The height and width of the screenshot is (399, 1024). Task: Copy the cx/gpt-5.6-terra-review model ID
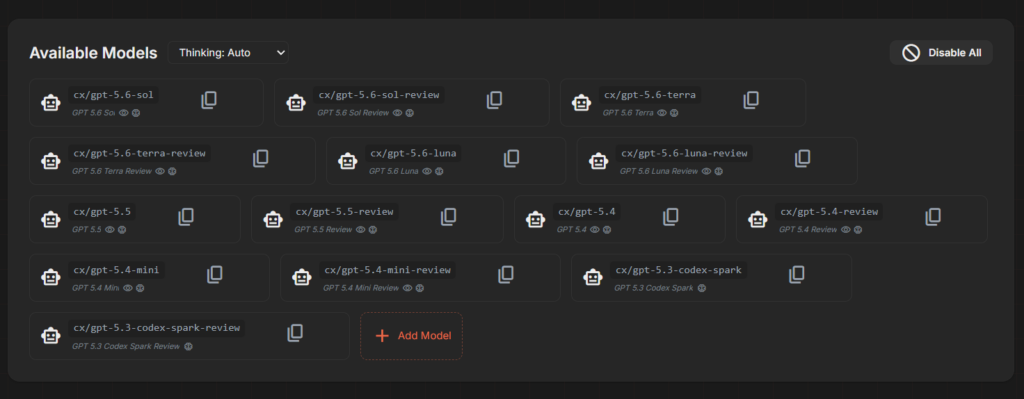pyautogui.click(x=261, y=159)
